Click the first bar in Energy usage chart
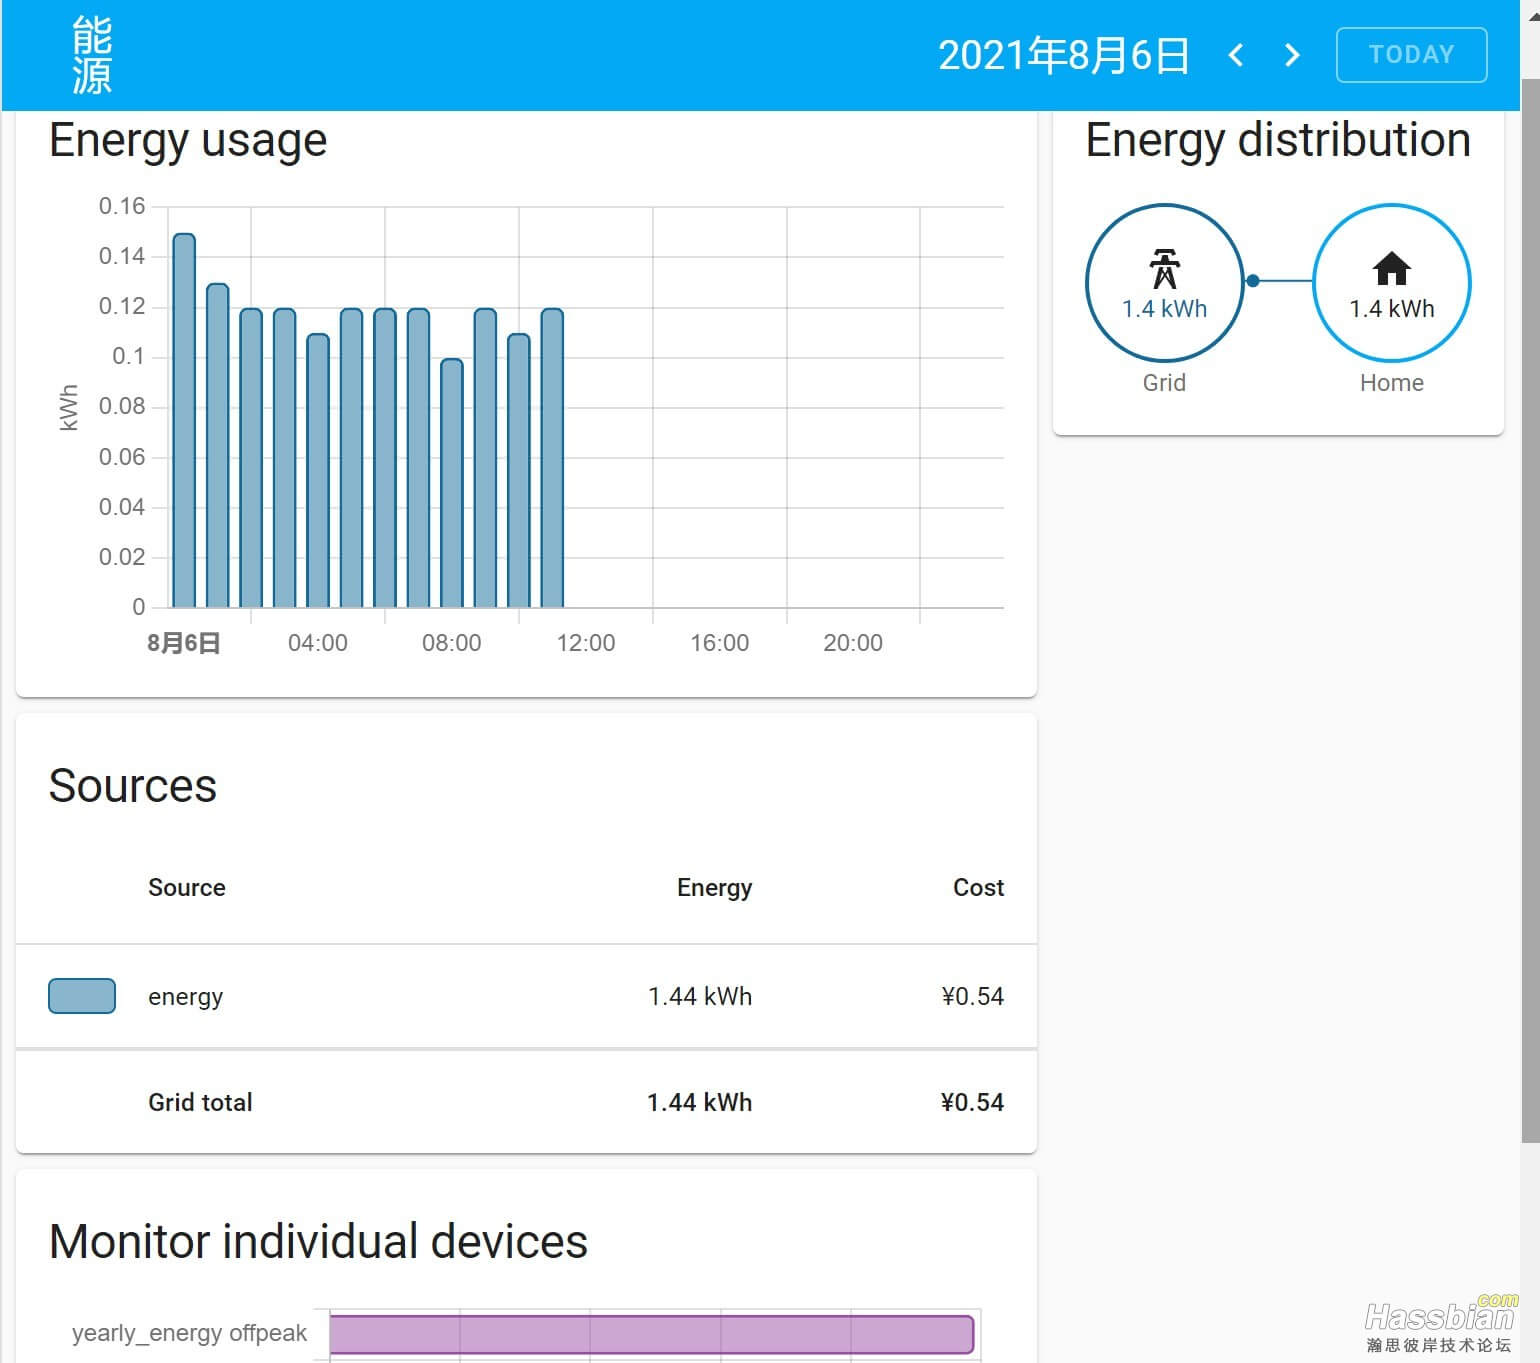 [x=184, y=420]
